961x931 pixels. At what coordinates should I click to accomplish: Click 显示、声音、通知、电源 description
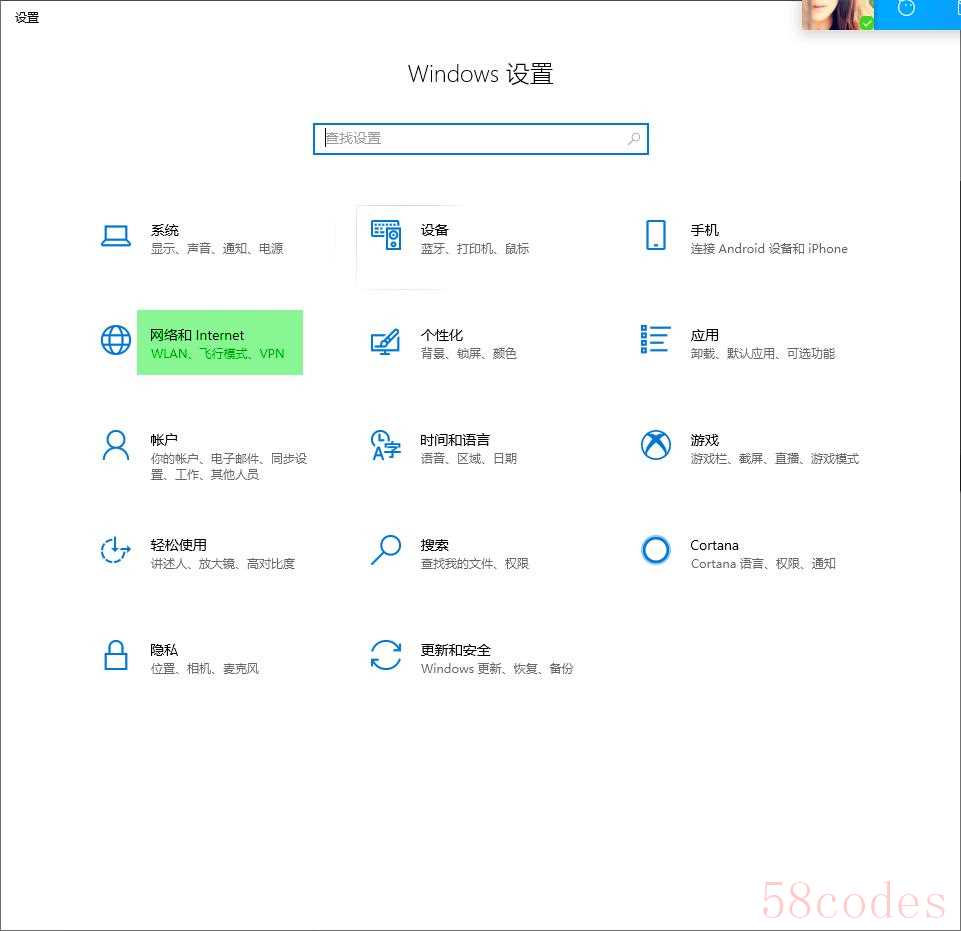coord(217,248)
